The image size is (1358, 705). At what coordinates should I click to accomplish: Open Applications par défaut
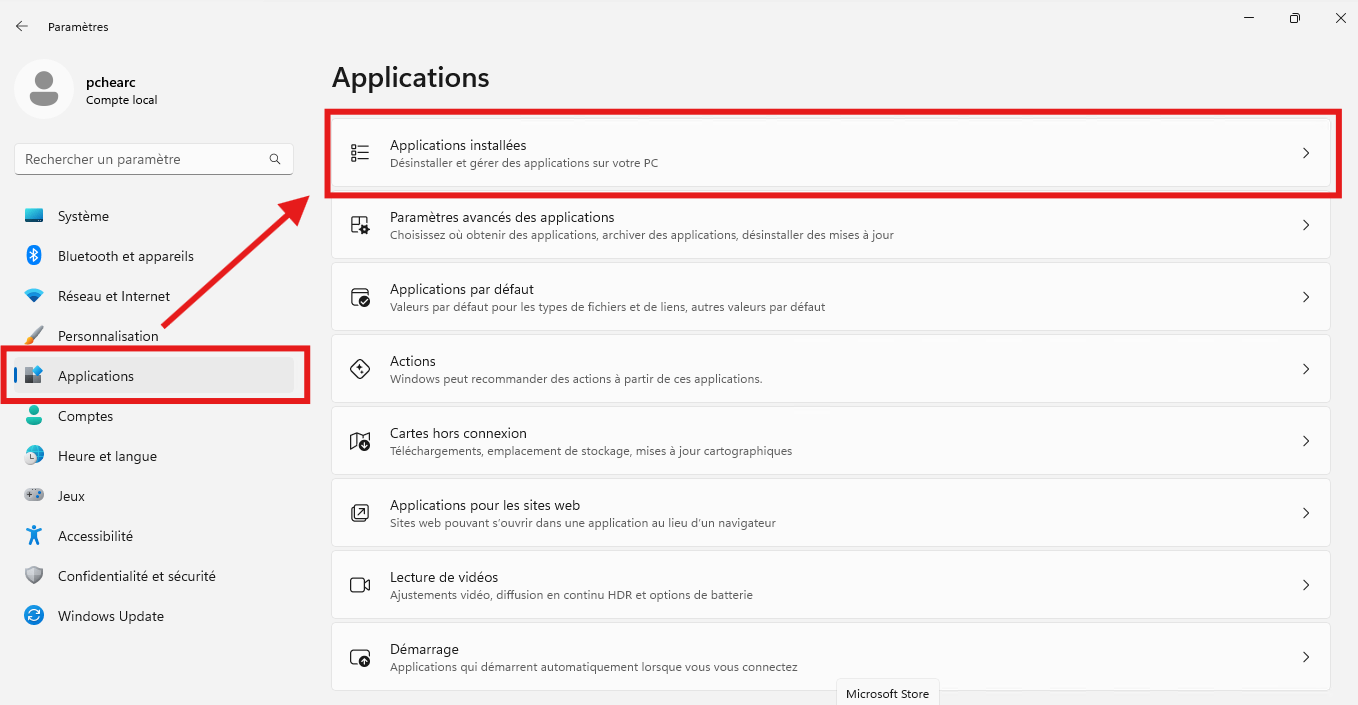pyautogui.click(x=831, y=297)
